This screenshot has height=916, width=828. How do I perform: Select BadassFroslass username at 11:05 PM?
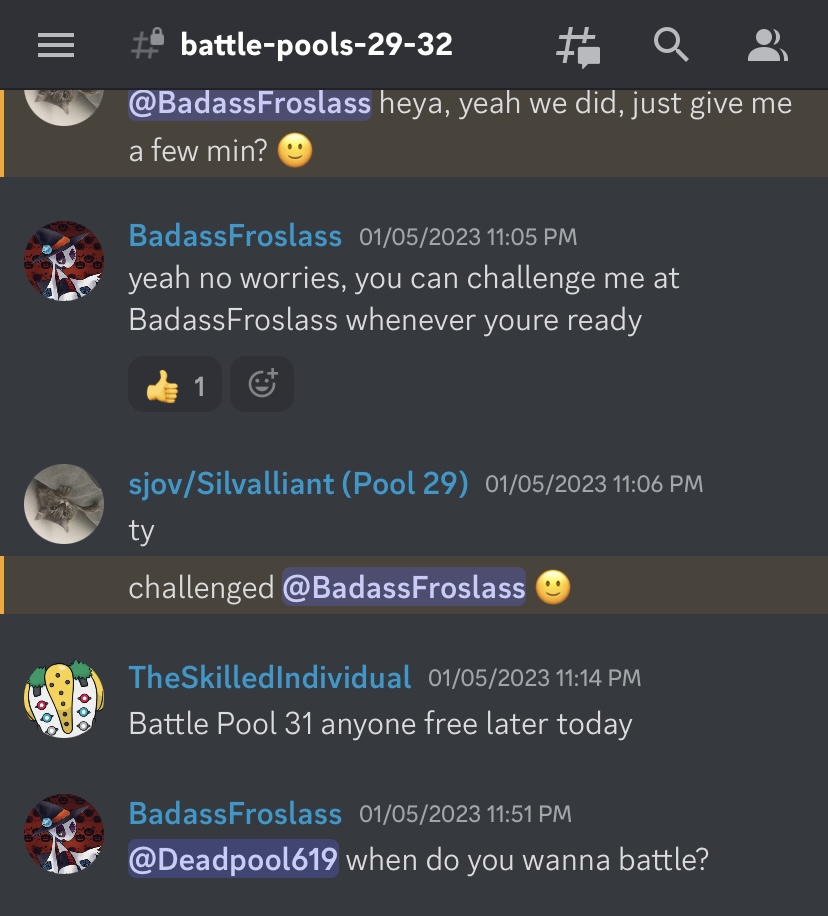point(235,236)
